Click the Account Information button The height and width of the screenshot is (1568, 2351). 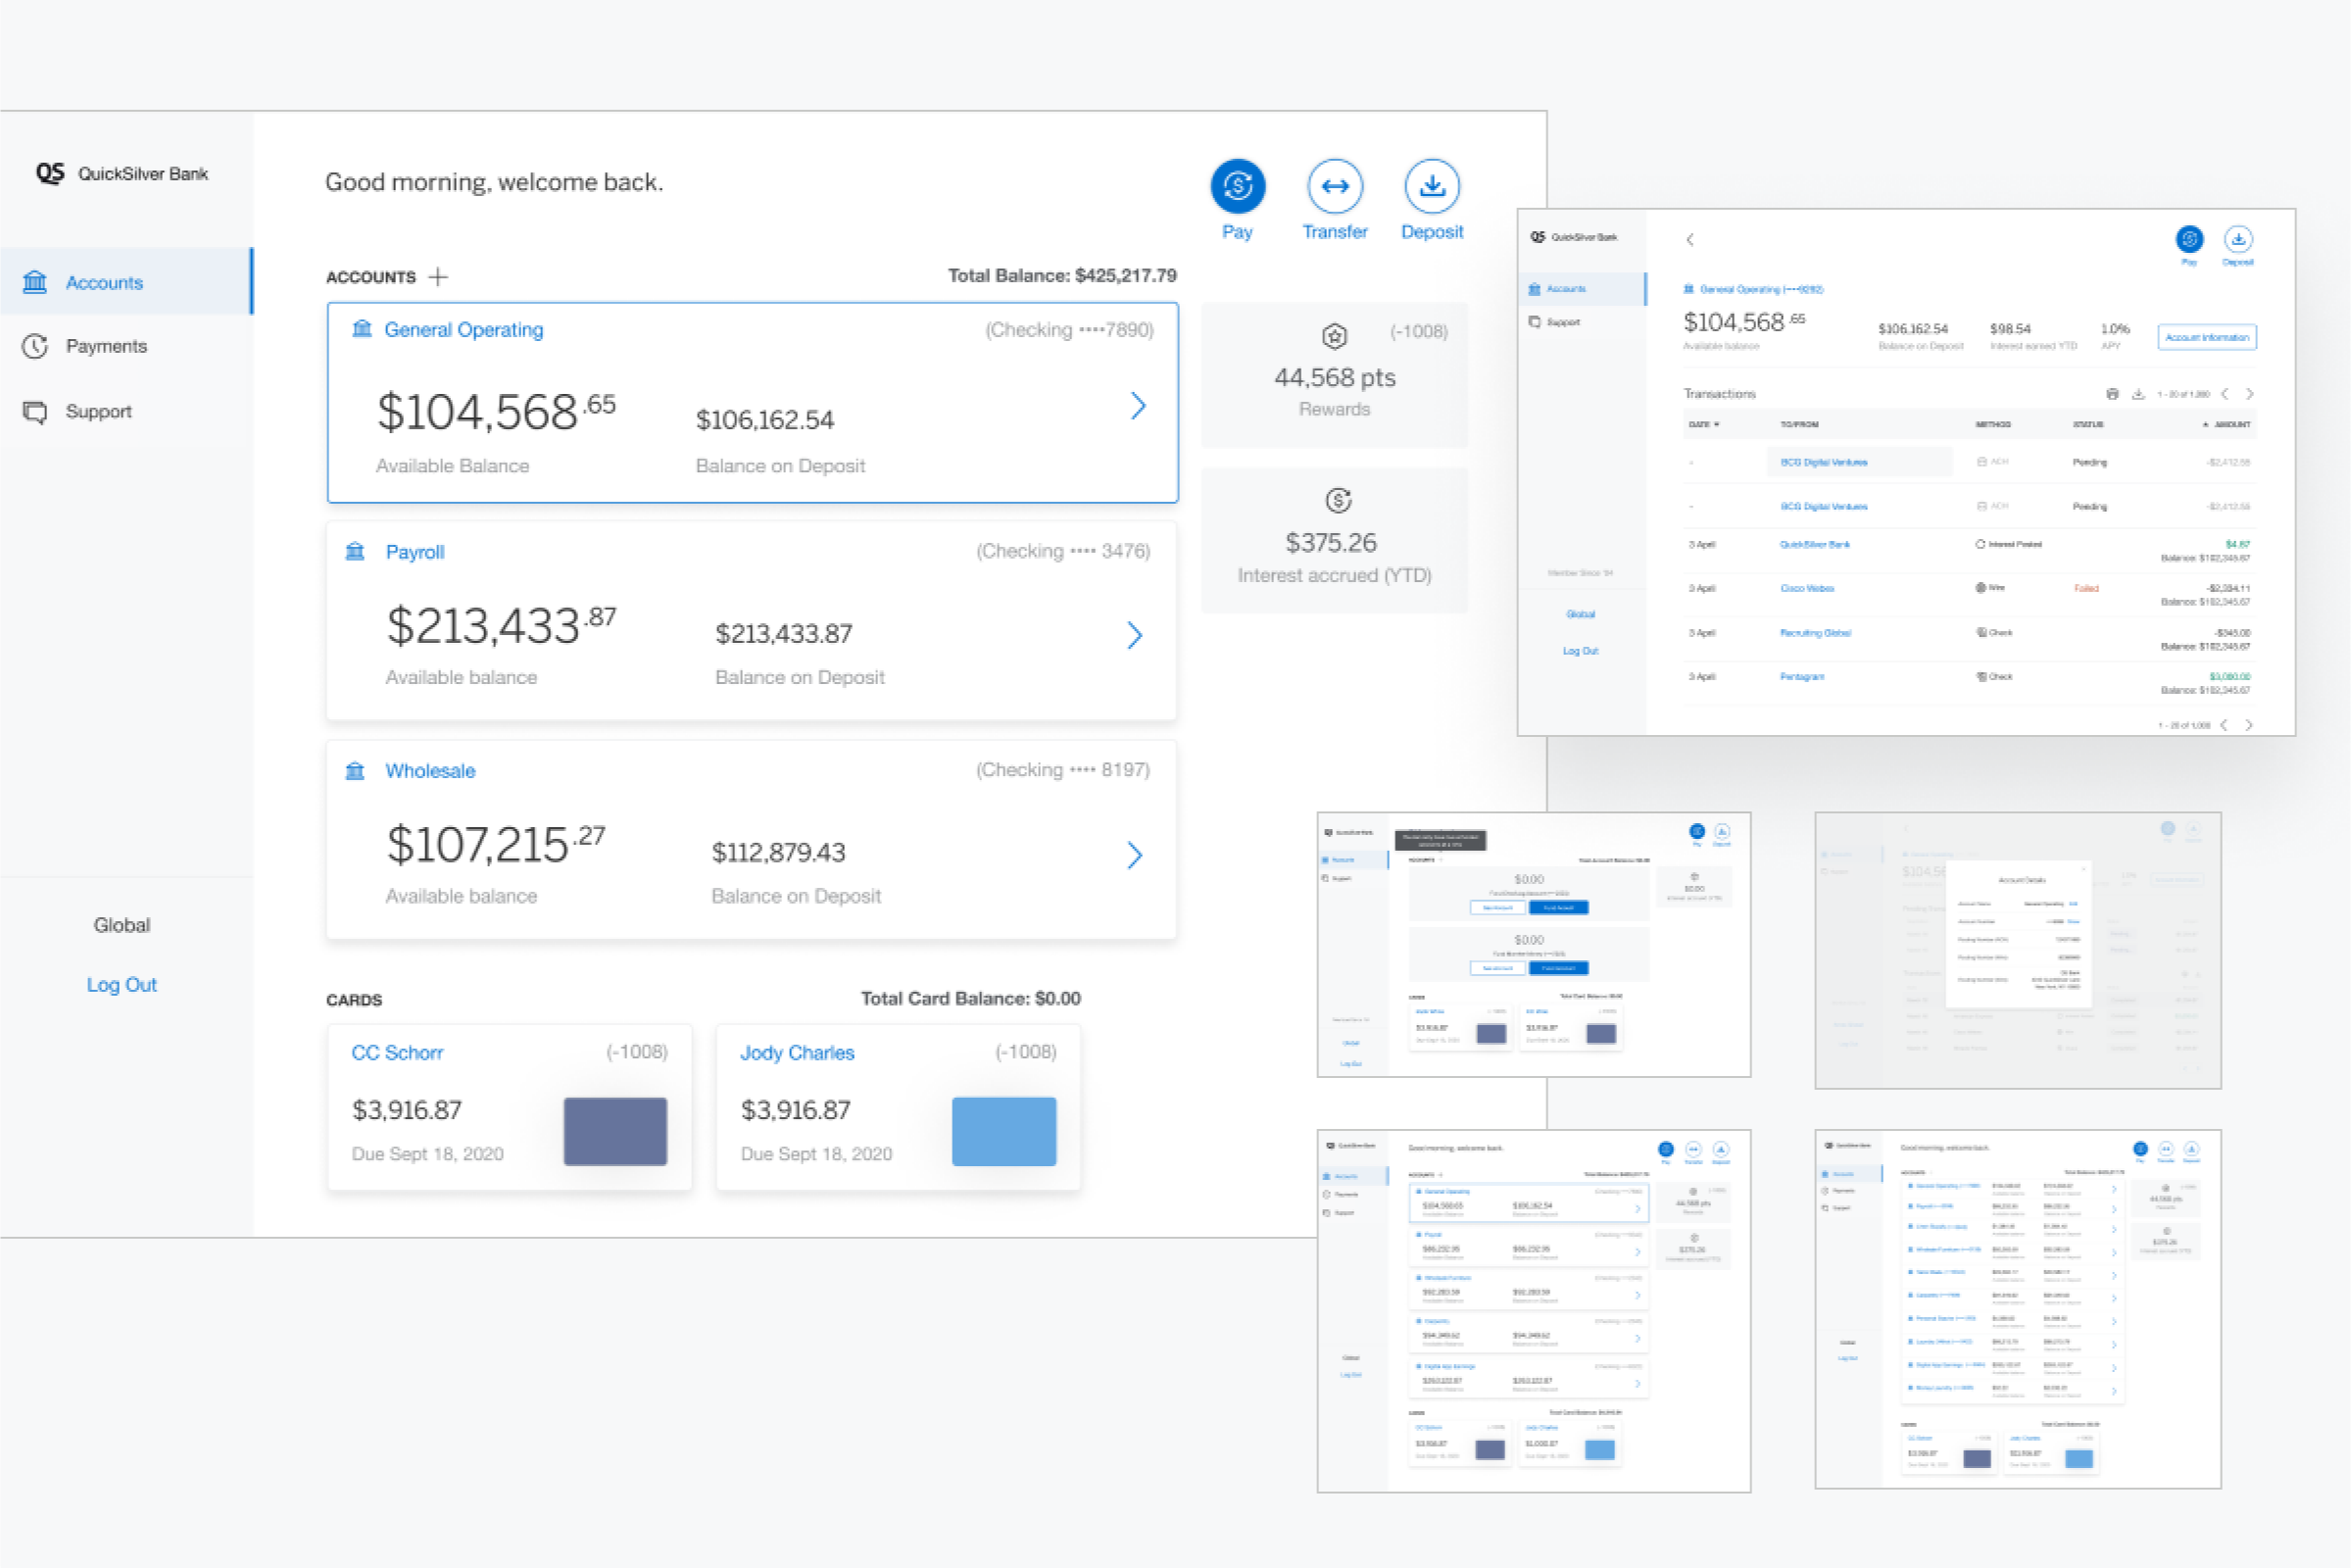click(x=2206, y=337)
